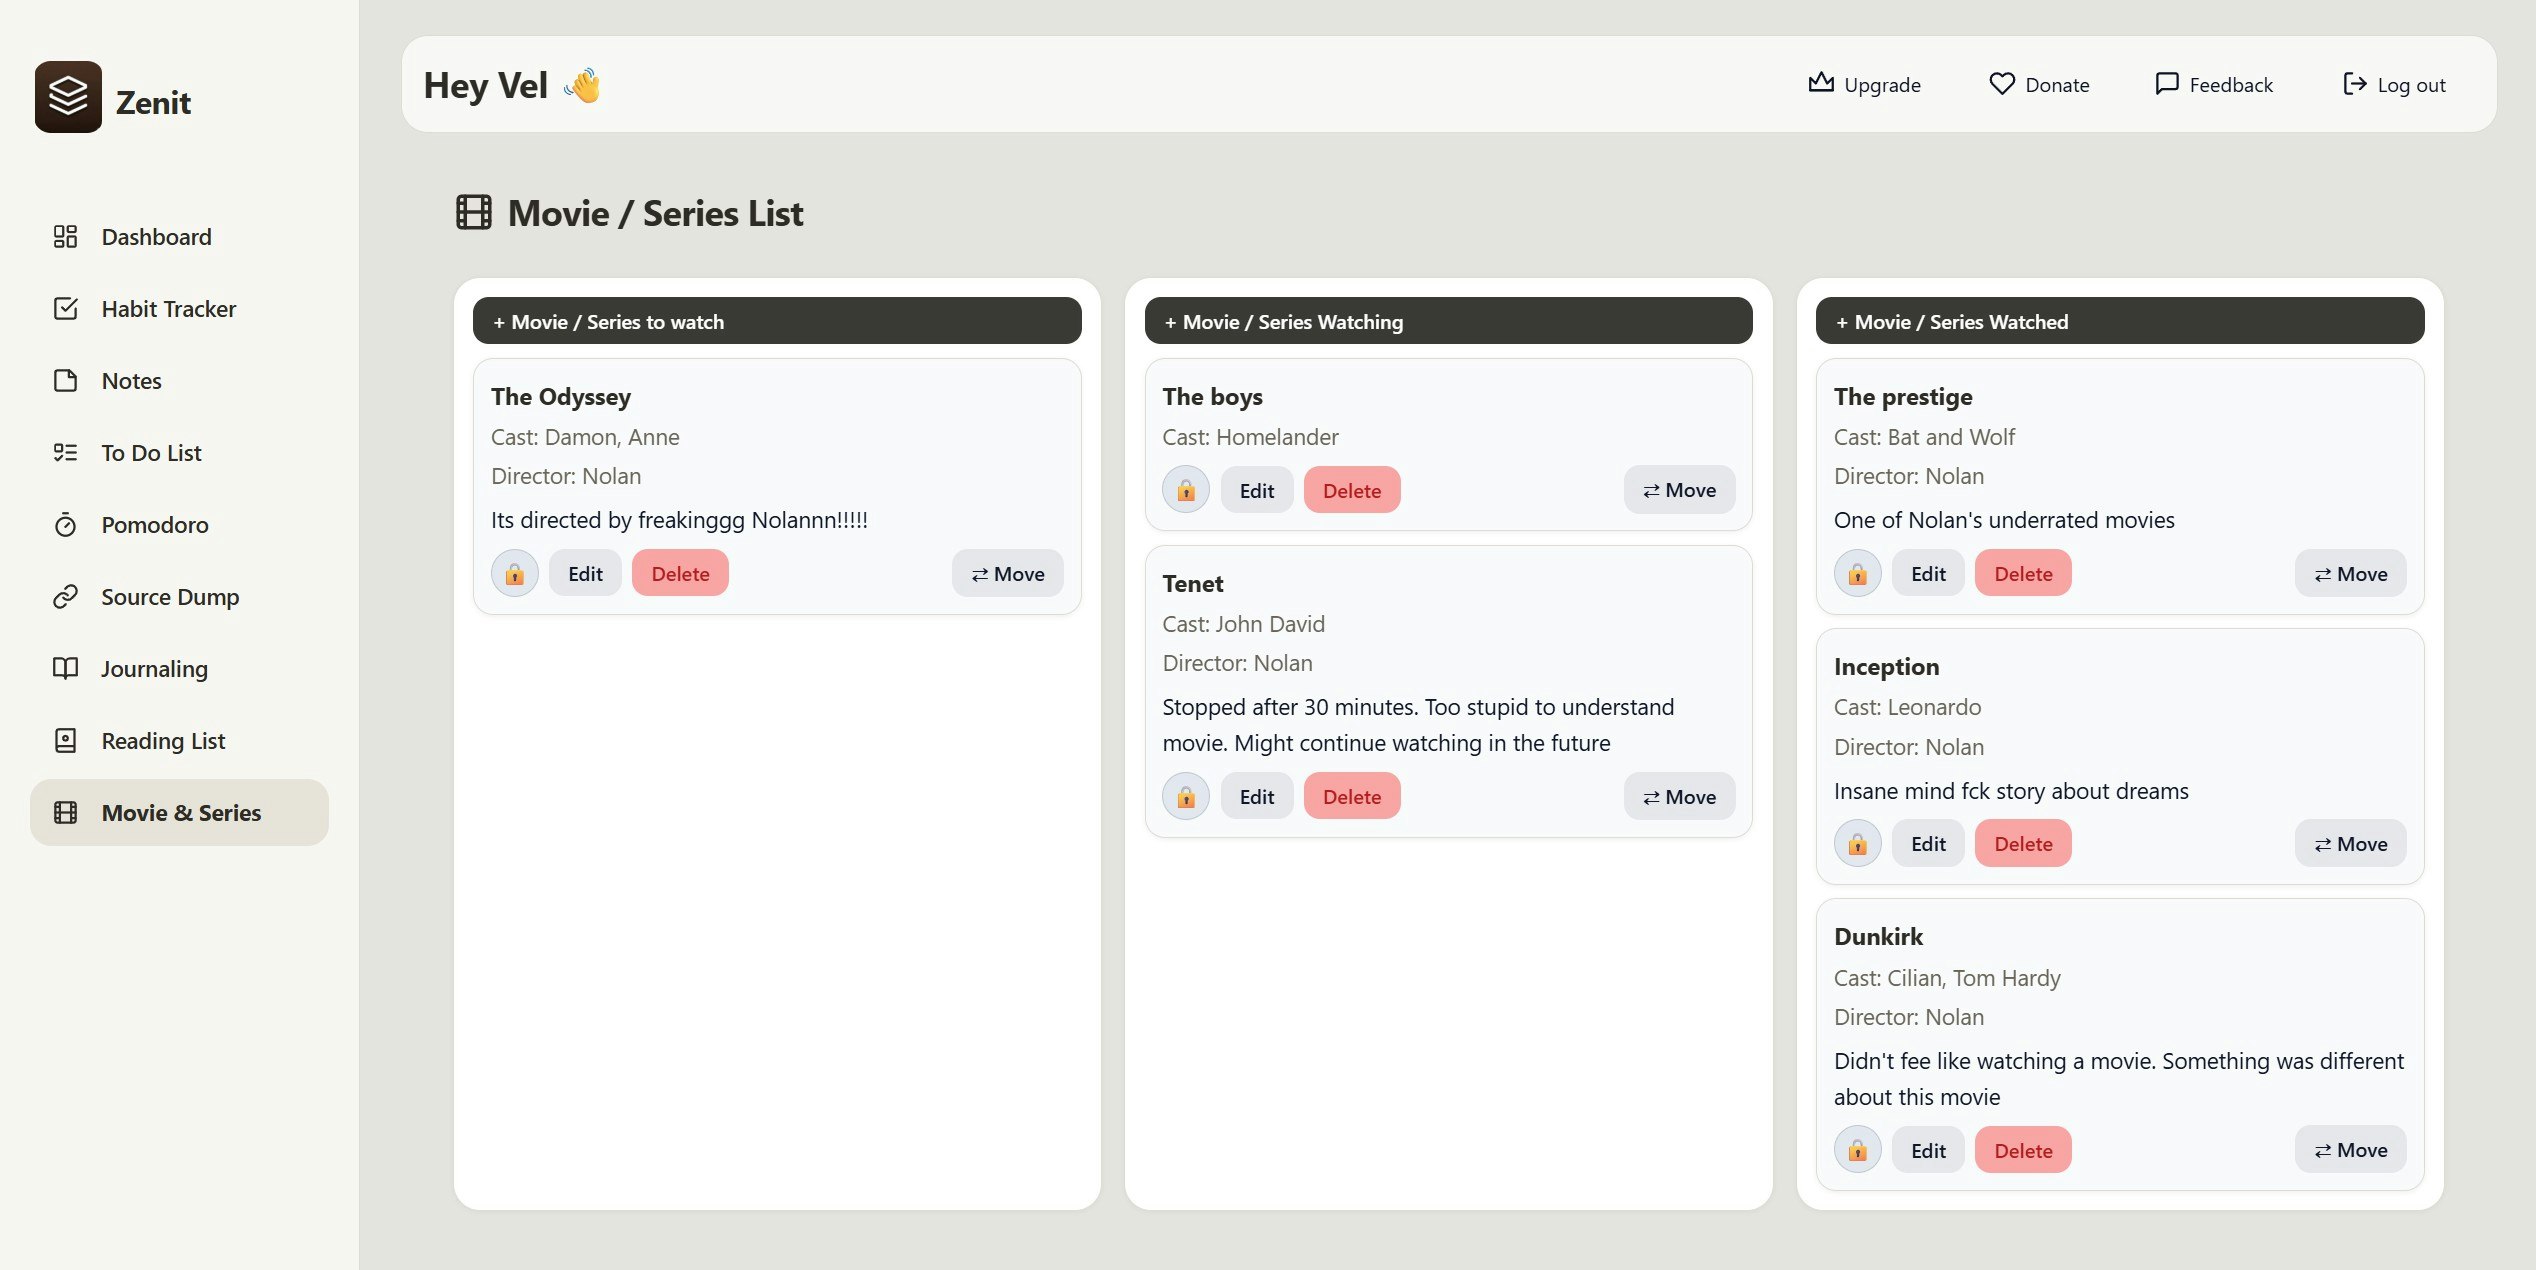2536x1270 pixels.
Task: Click the To Do List icon
Action: pos(65,453)
